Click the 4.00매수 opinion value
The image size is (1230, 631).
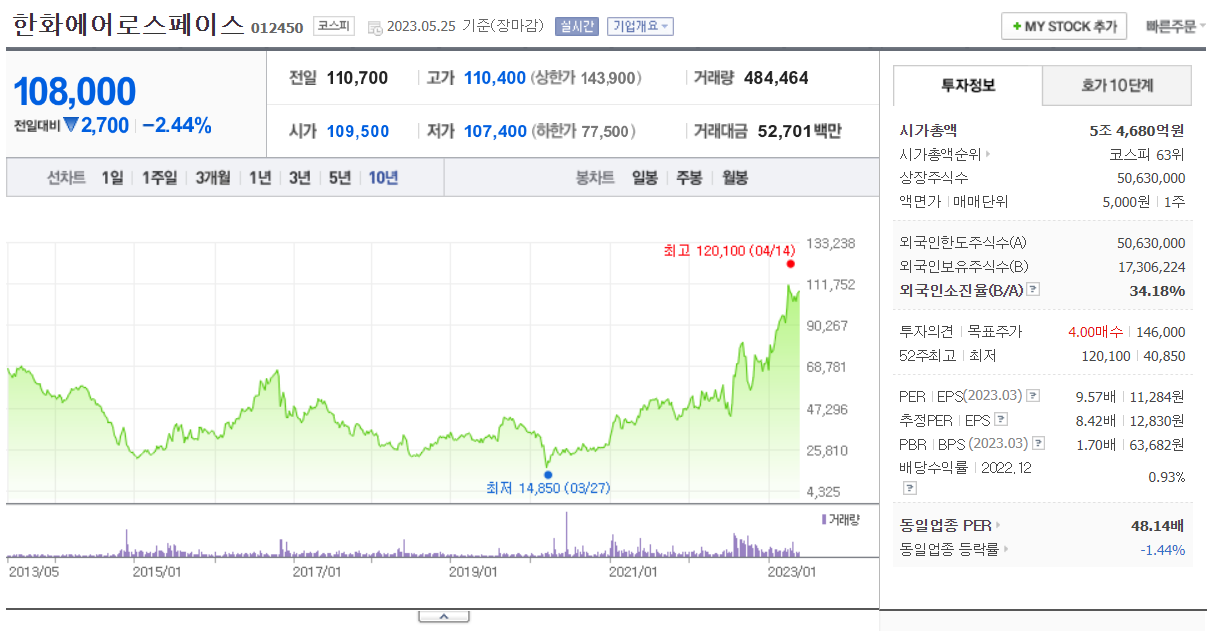click(1097, 332)
